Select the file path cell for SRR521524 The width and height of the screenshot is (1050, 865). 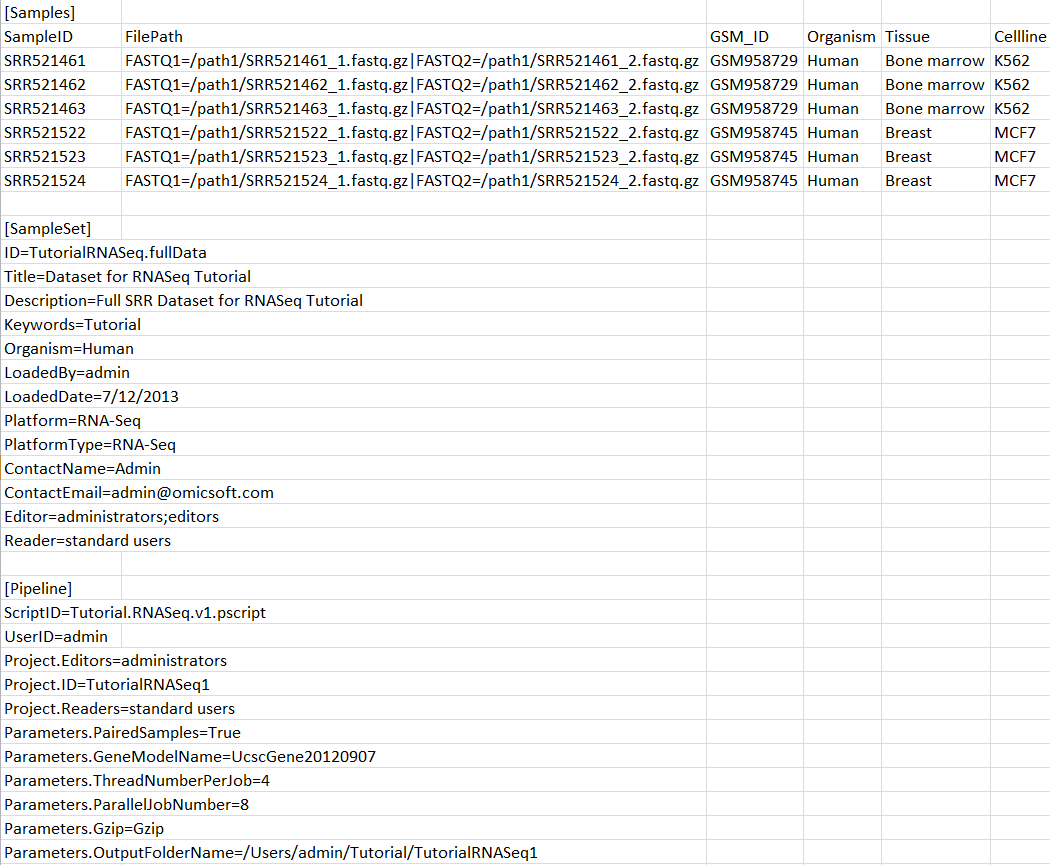[x=413, y=181]
